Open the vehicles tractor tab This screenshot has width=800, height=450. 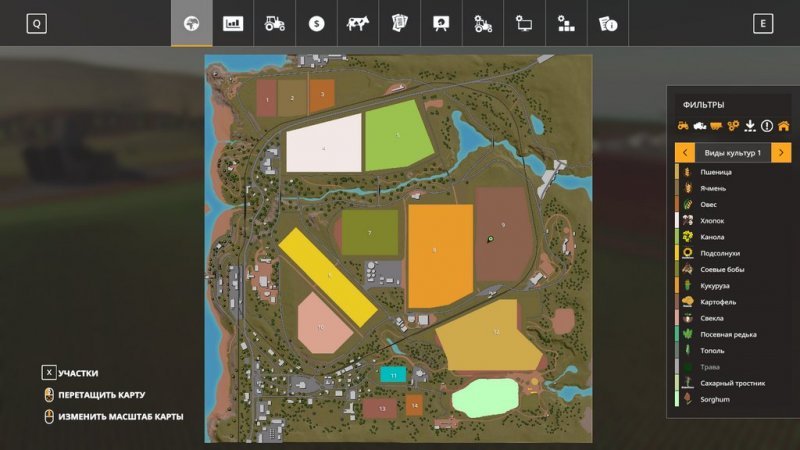coord(274,23)
